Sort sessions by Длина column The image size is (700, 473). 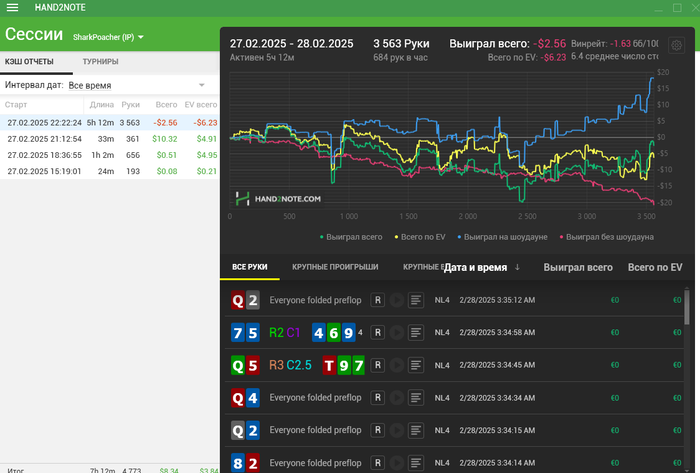click(102, 105)
